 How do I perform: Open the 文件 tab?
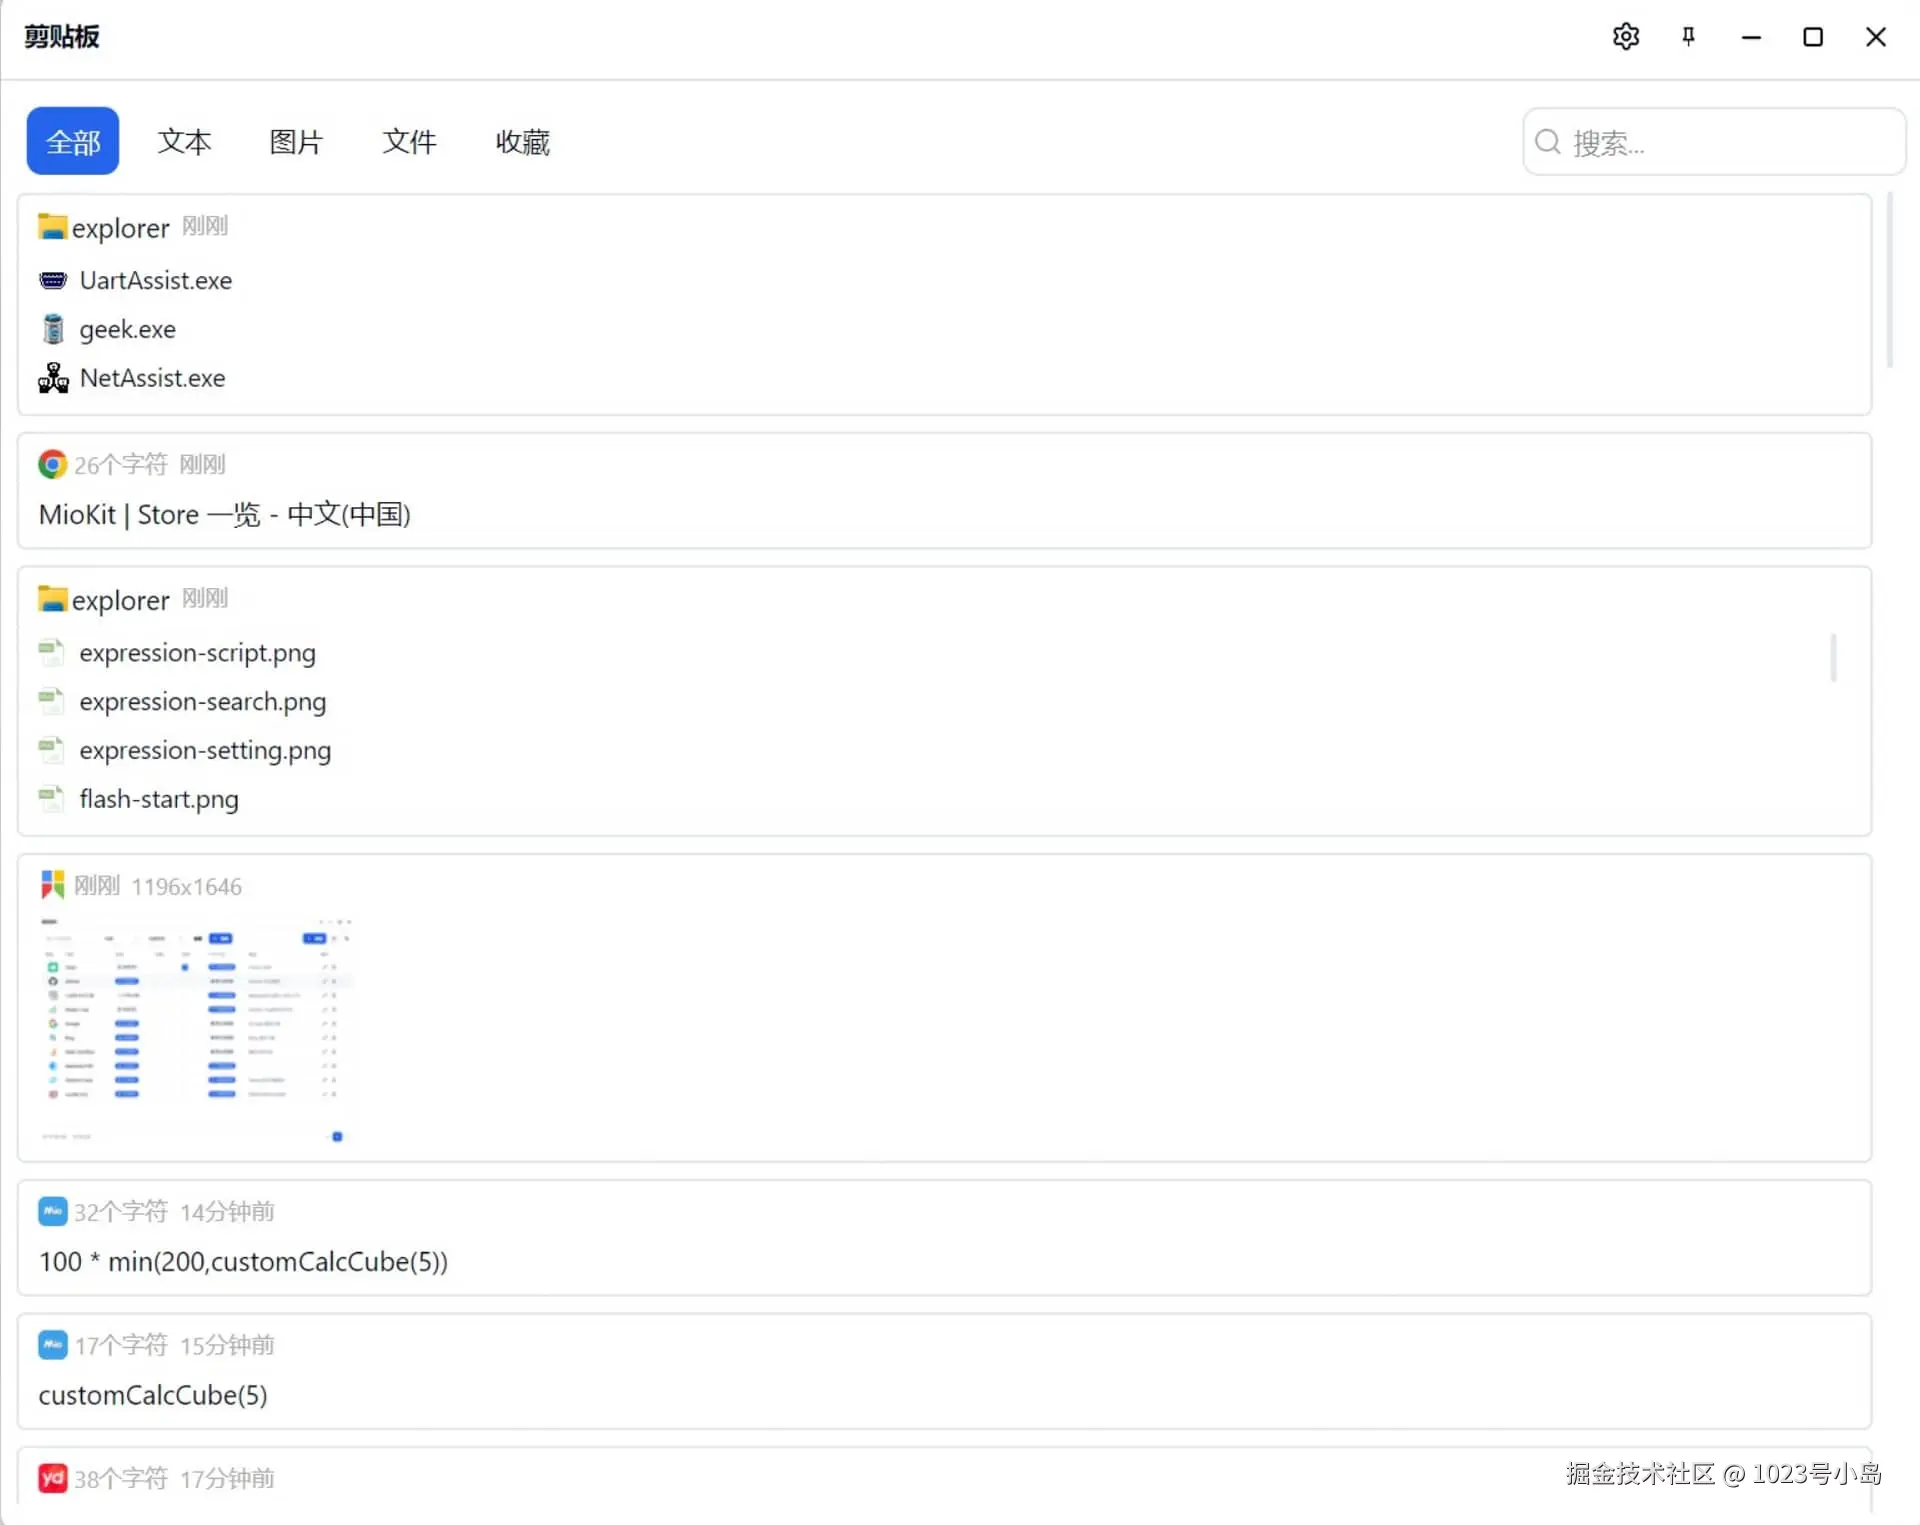point(409,142)
